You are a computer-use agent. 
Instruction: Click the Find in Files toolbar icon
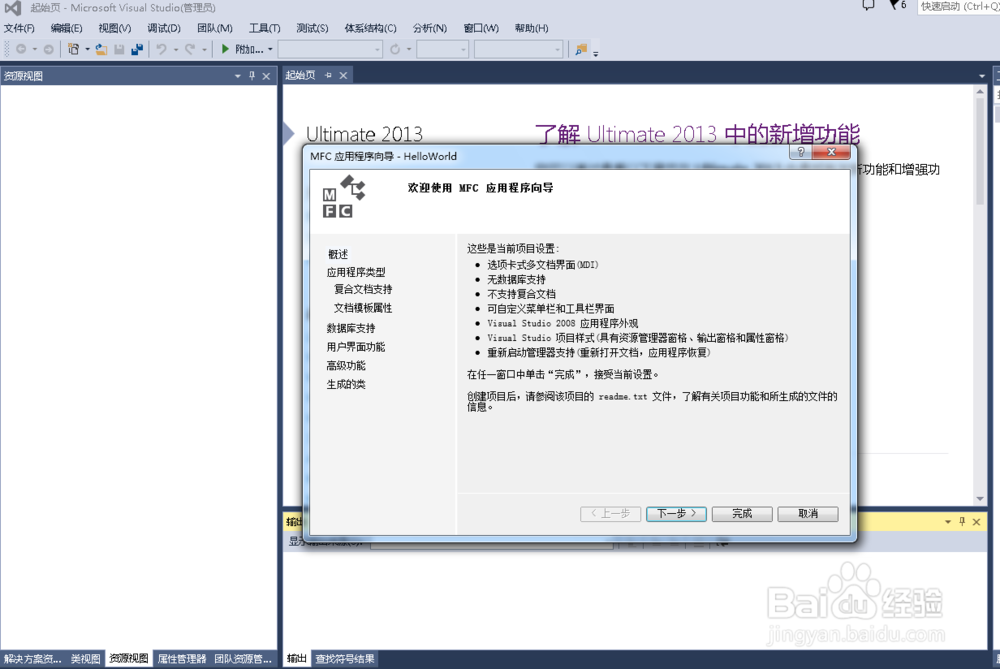(581, 49)
